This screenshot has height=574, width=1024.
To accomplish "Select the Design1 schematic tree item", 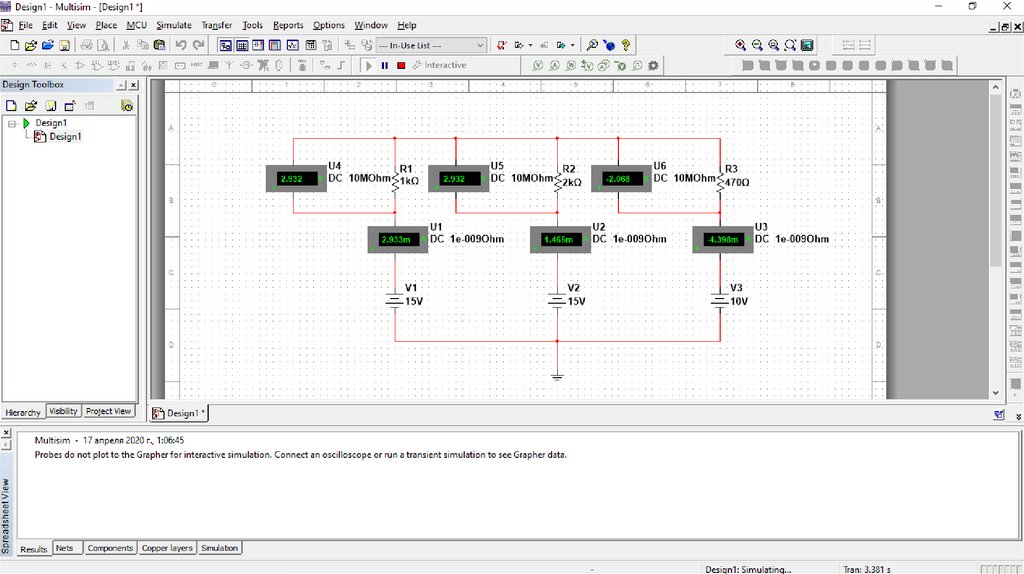I will [x=64, y=137].
